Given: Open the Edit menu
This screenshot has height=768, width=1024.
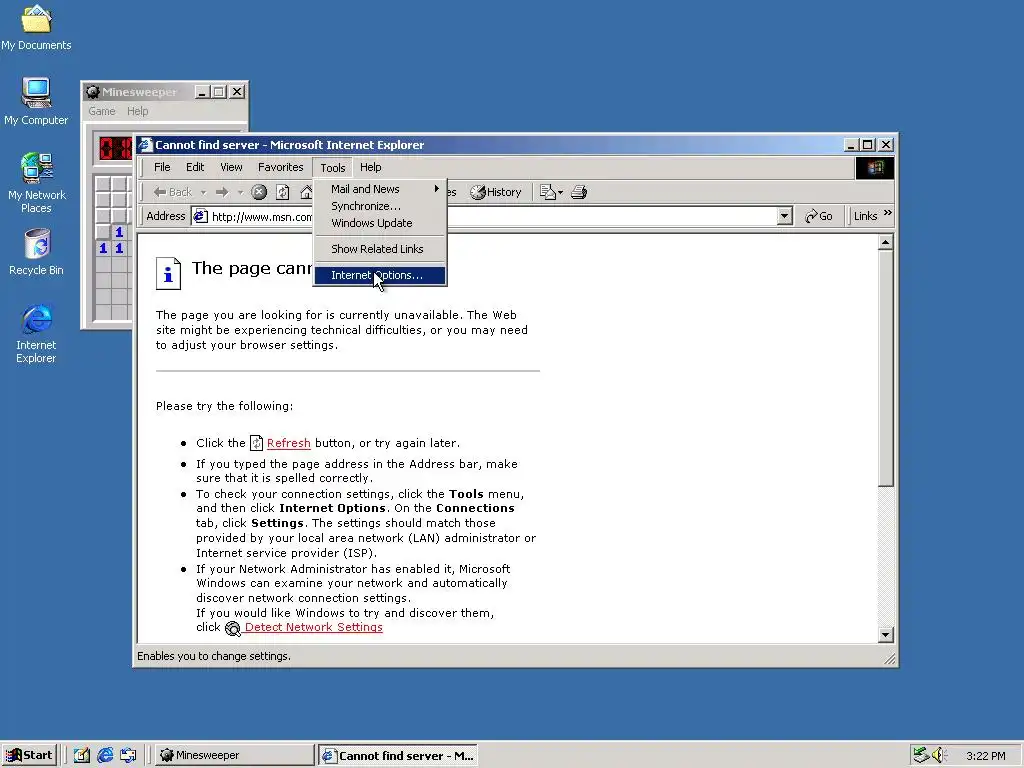Looking at the screenshot, I should click(195, 167).
